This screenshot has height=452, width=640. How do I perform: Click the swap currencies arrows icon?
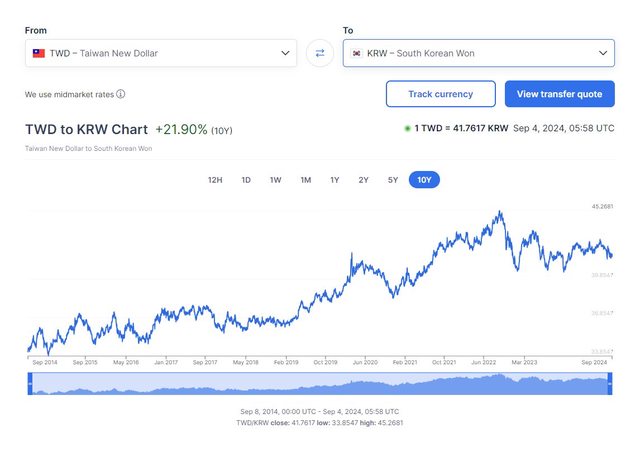pos(320,53)
